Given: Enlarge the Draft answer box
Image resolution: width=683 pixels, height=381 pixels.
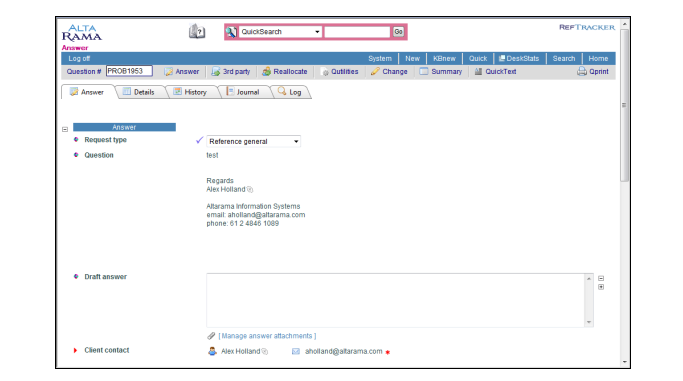Looking at the screenshot, I should tap(601, 287).
